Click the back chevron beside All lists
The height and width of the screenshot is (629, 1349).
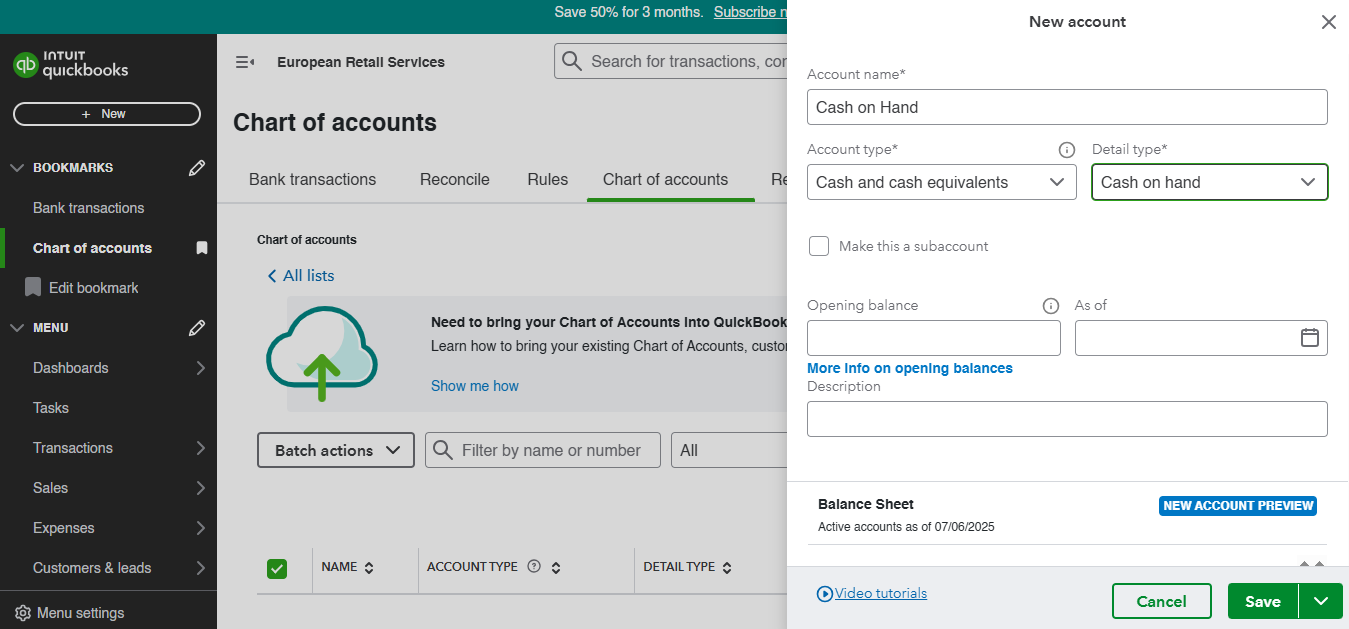(272, 276)
